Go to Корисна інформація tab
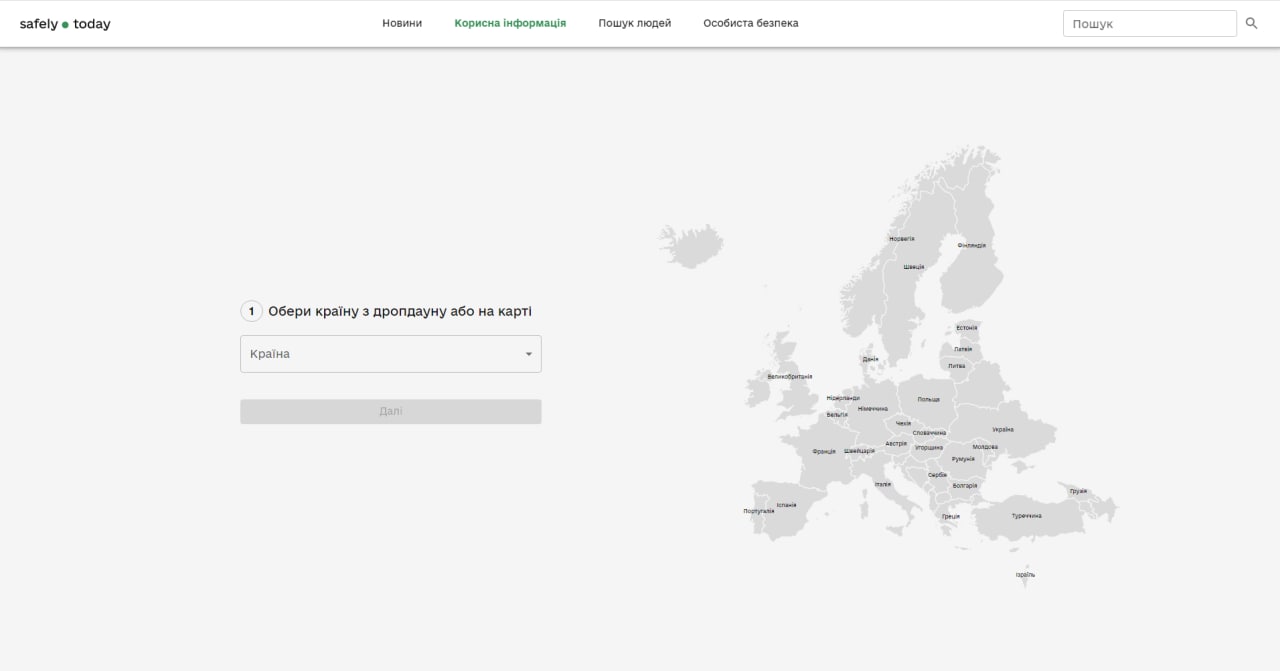Image resolution: width=1280 pixels, height=671 pixels. click(x=510, y=23)
